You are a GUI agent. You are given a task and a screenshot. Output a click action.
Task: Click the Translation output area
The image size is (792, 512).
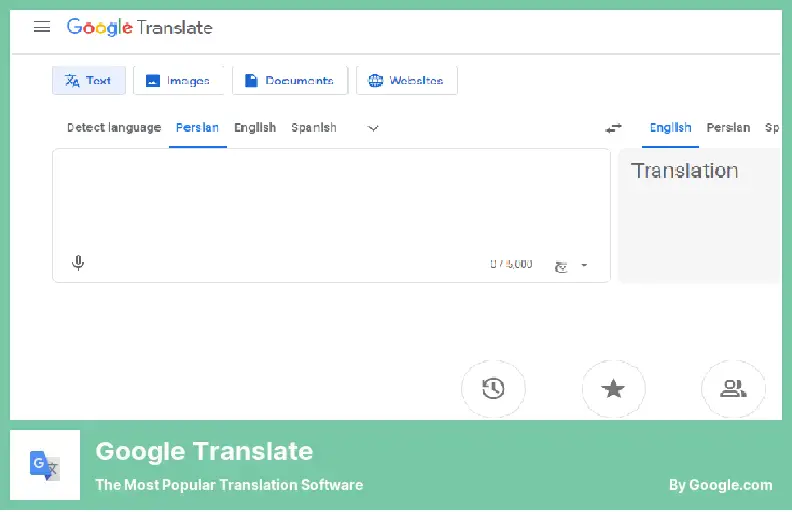coord(700,216)
